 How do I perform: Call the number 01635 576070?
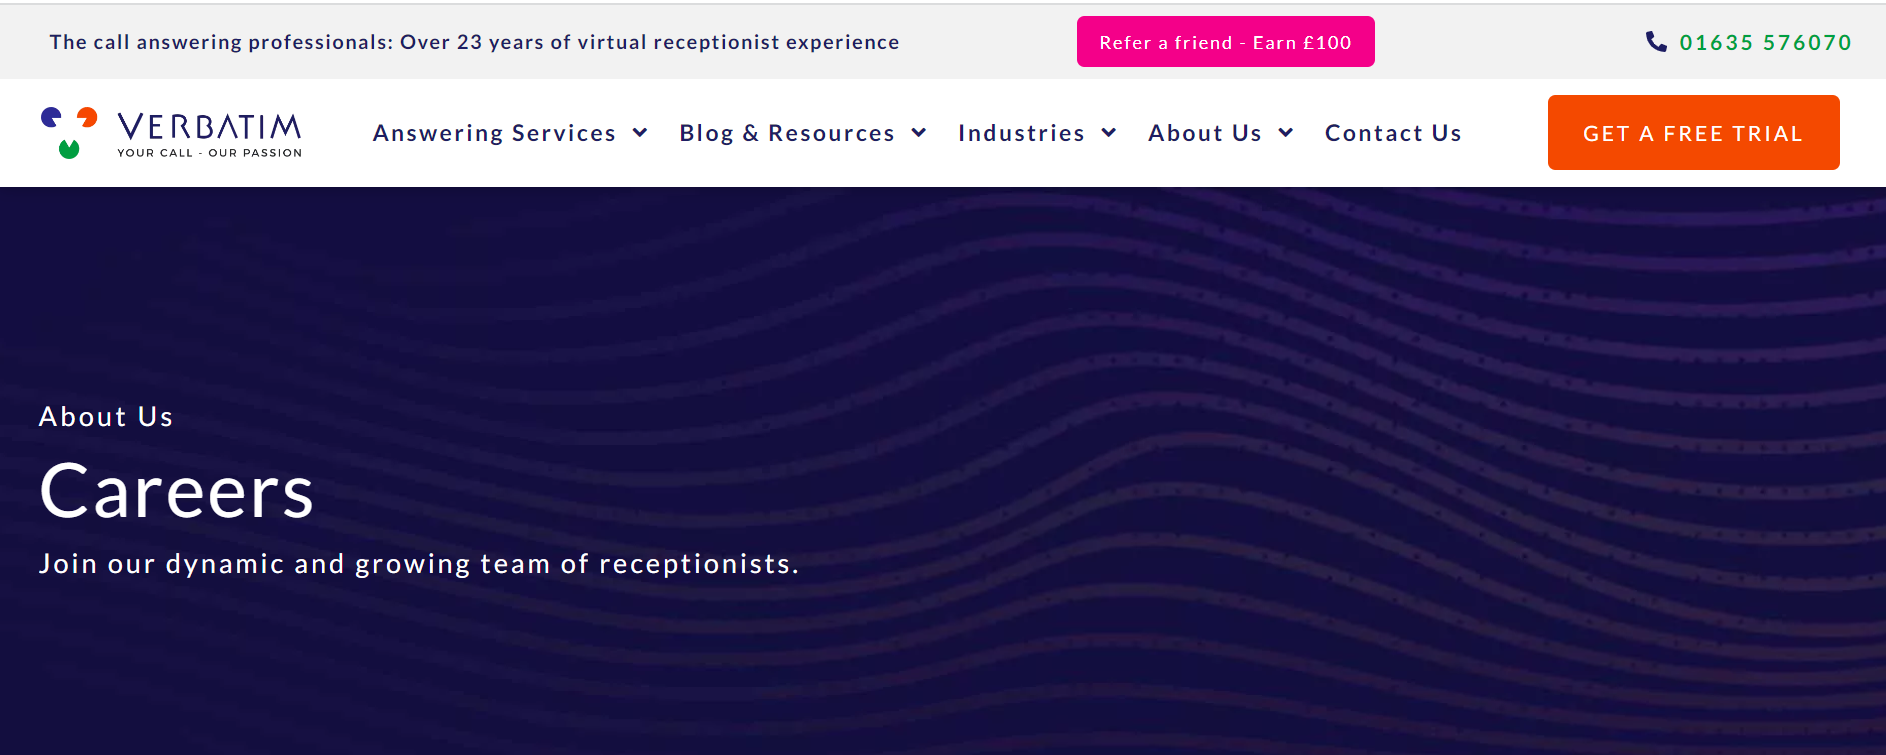[x=1765, y=42]
